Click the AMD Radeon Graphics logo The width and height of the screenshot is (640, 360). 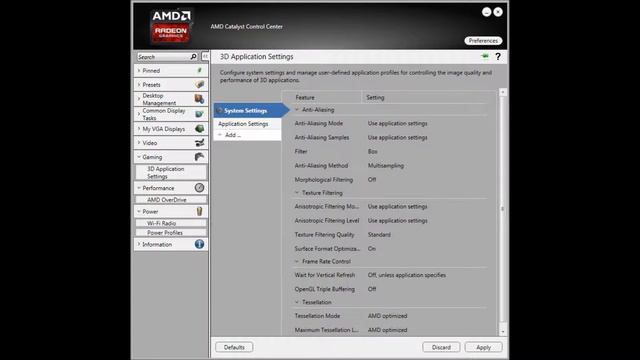pyautogui.click(x=171, y=27)
